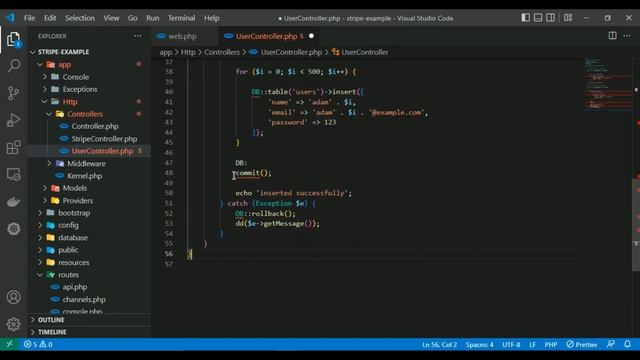This screenshot has width=640, height=360.
Task: Click line number 47 in gutter
Action: click(x=169, y=162)
